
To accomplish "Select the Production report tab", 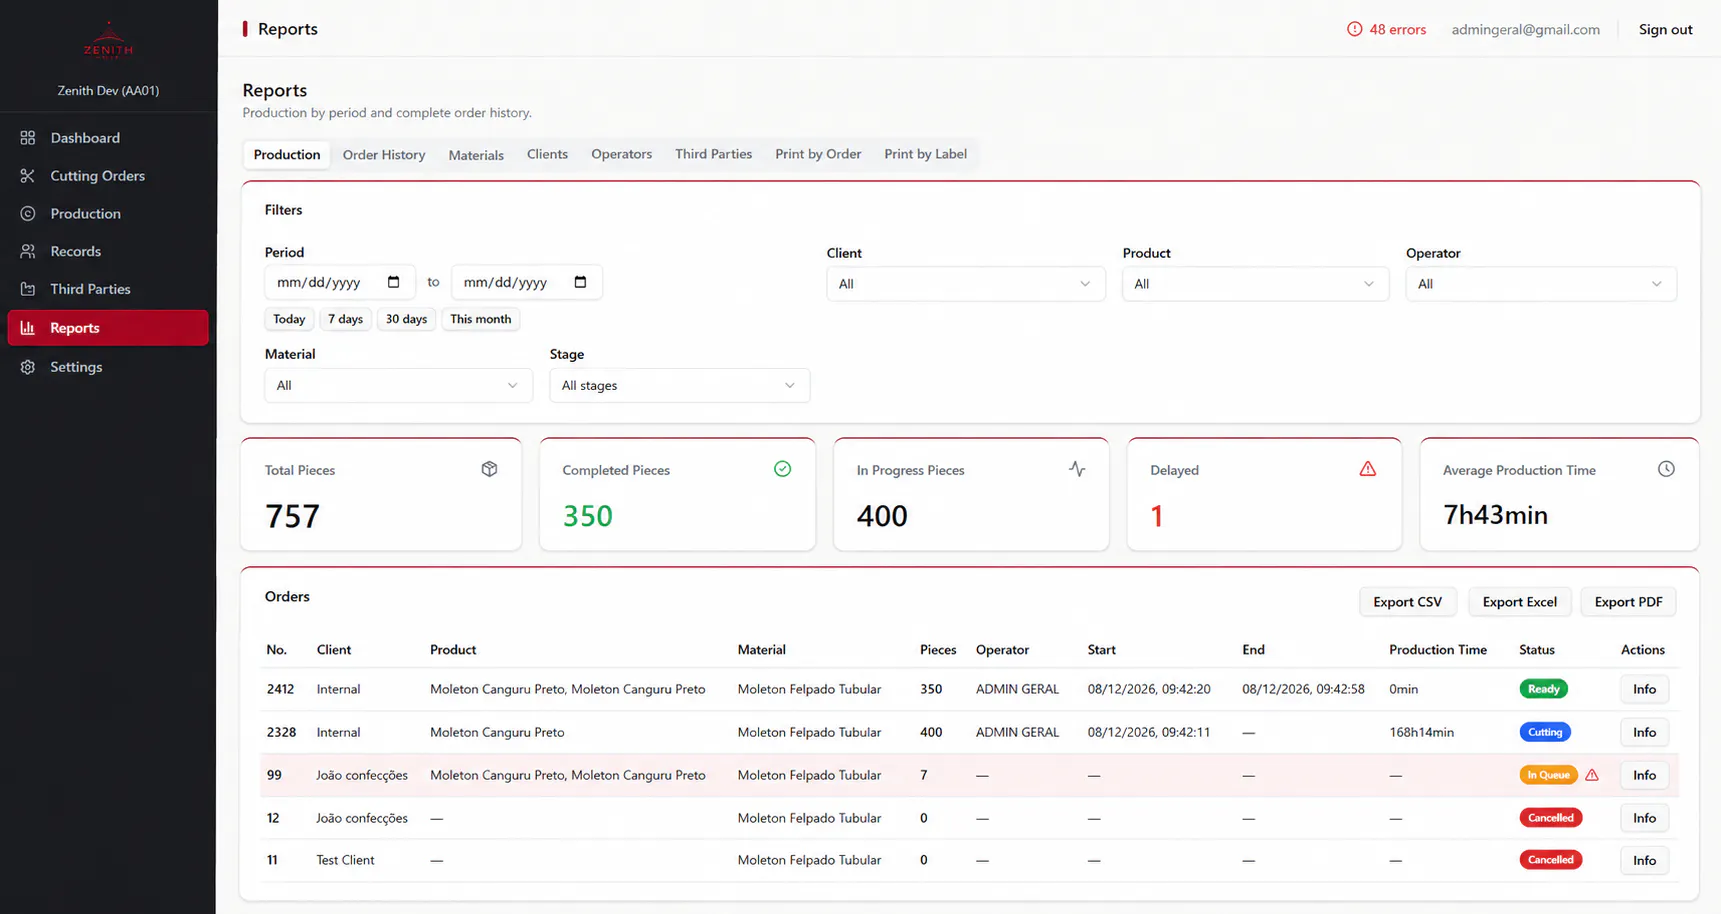I will 287,155.
